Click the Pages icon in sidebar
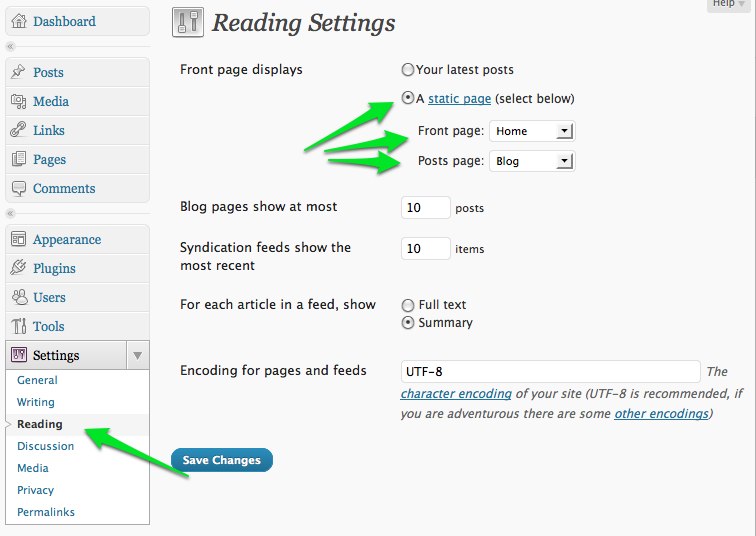This screenshot has height=536, width=756. pos(18,159)
